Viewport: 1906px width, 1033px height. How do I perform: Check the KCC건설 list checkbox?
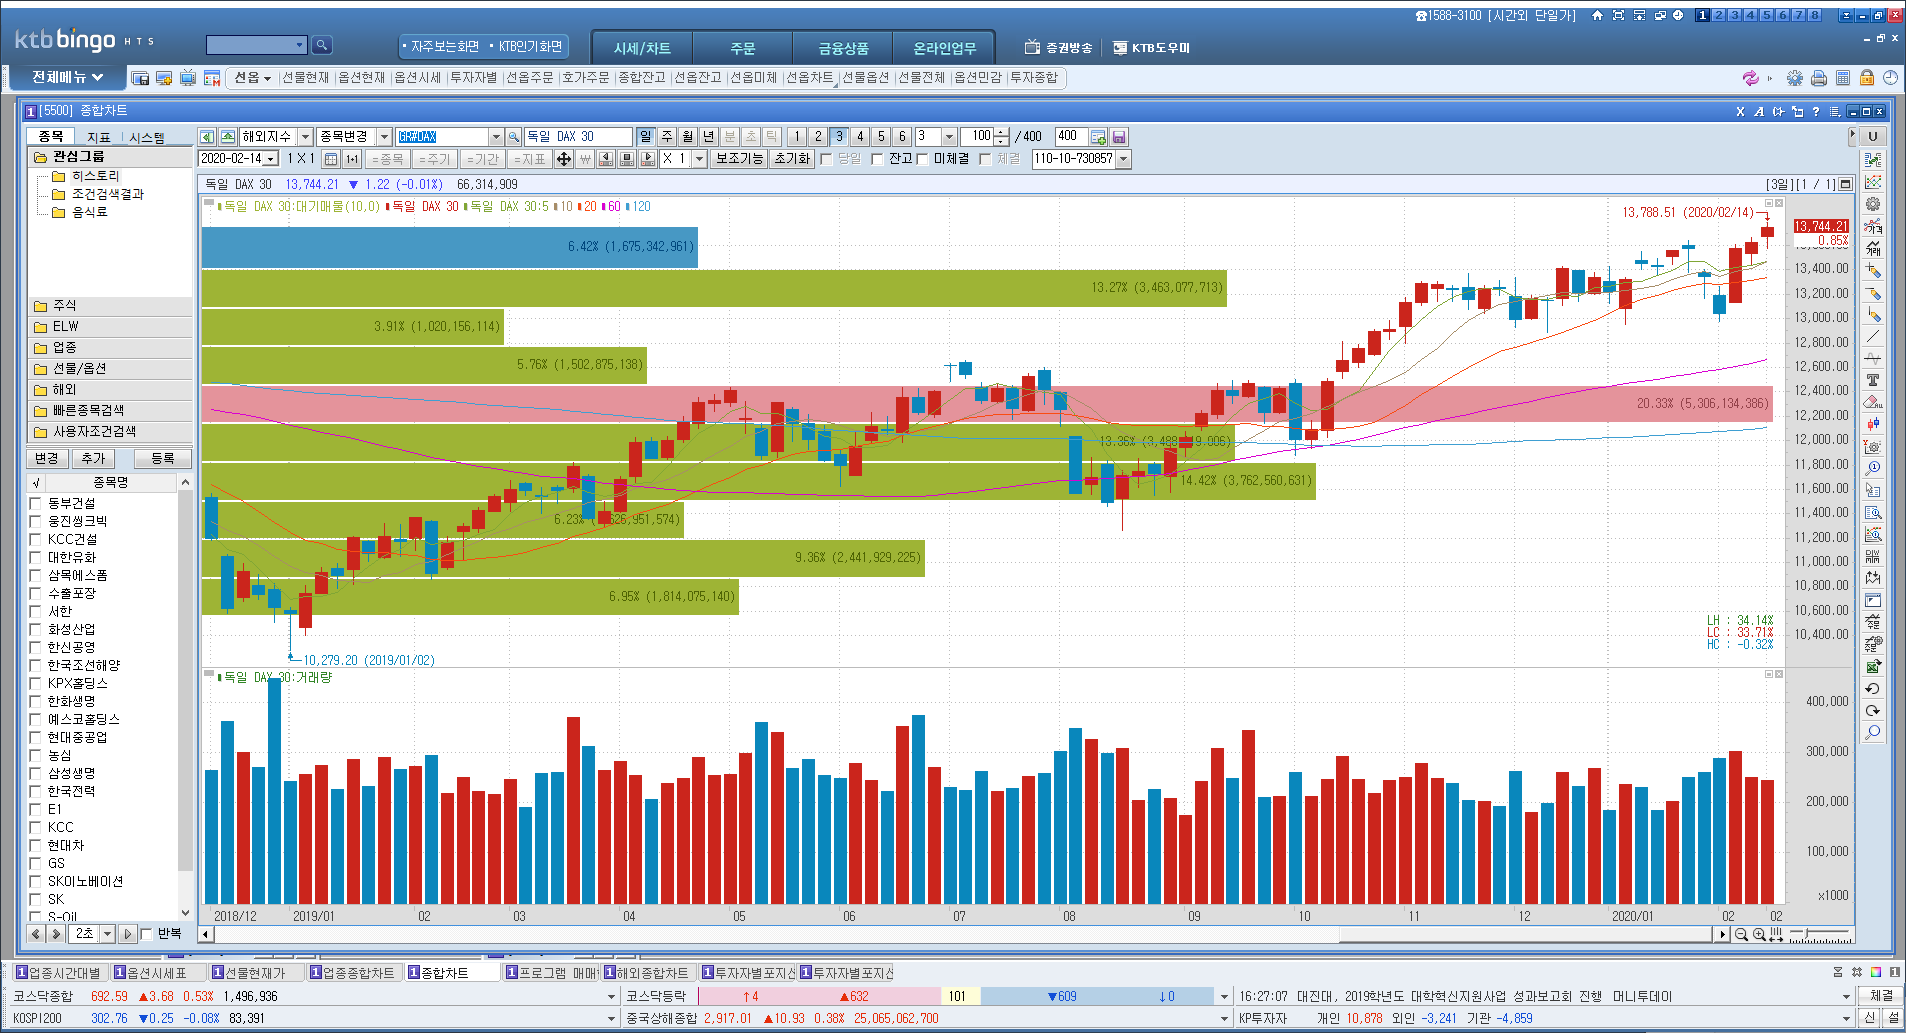36,539
